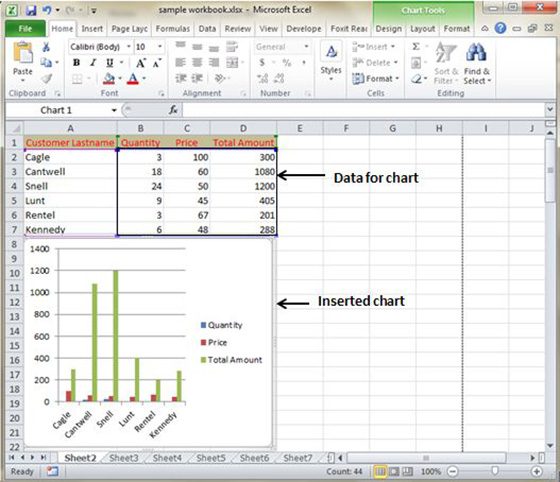Click Select All corner button
This screenshot has width=560, height=482.
[x=14, y=128]
